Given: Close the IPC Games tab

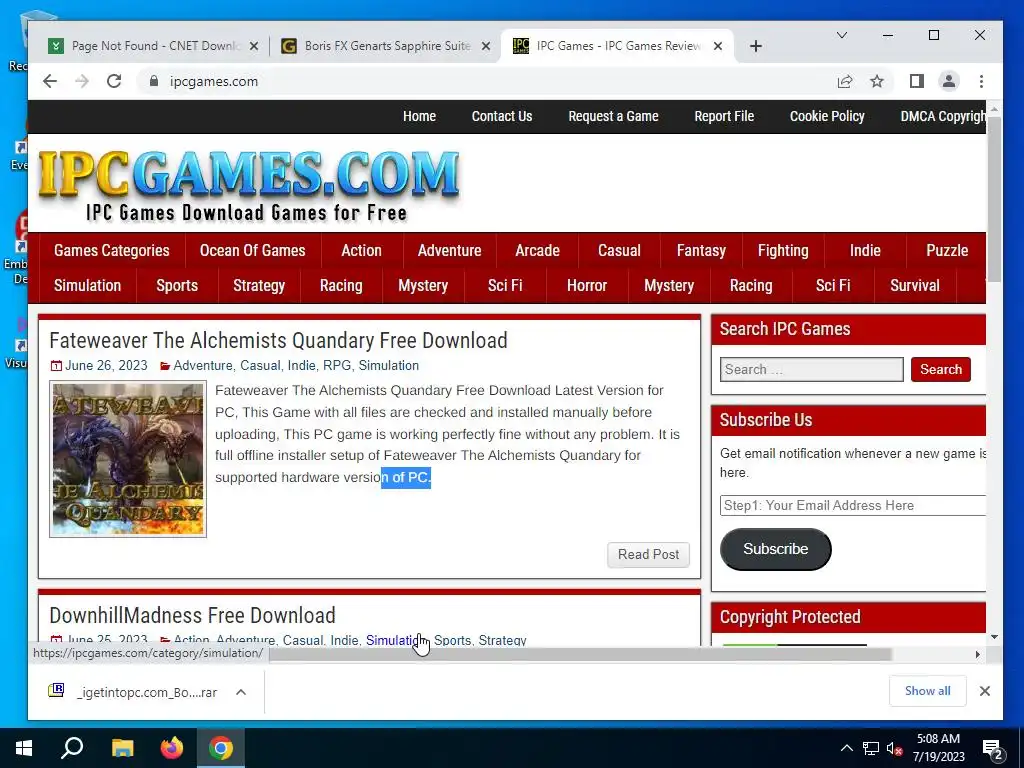Looking at the screenshot, I should [718, 46].
